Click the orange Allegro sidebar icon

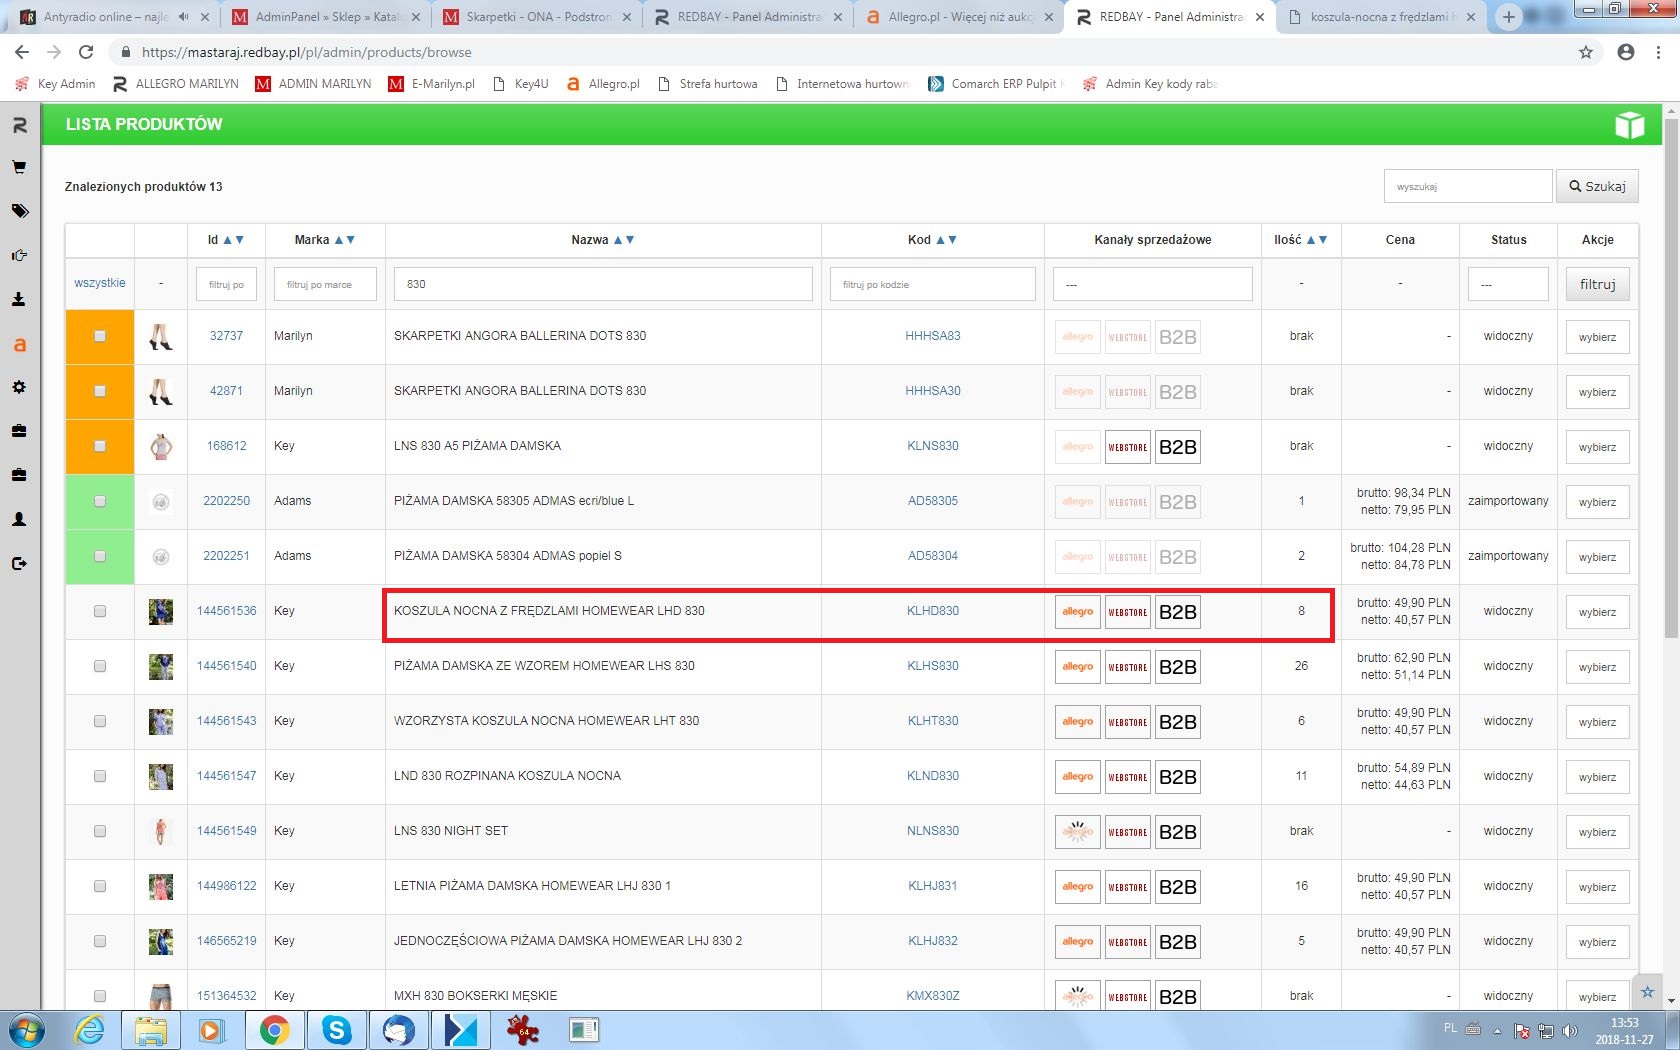coord(19,344)
